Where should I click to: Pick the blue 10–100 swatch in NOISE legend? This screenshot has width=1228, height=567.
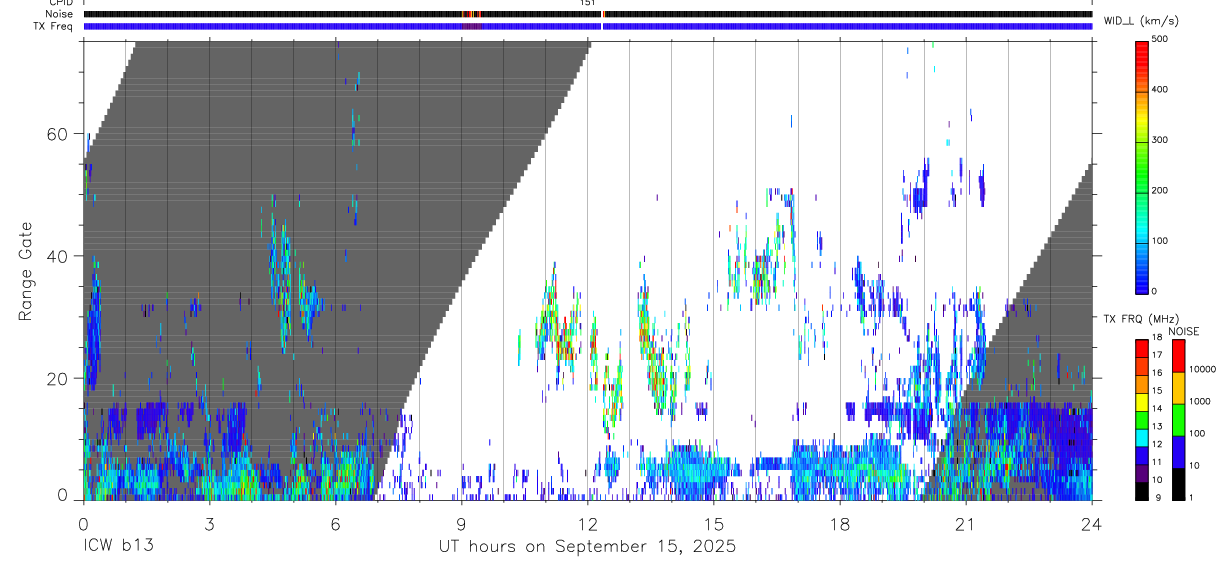(x=1178, y=452)
